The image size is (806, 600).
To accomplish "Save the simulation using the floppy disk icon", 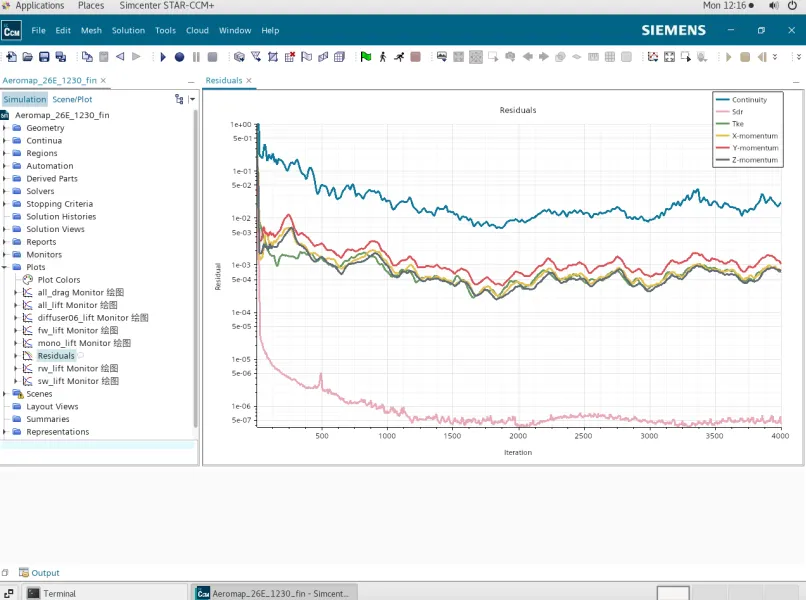I will (x=44, y=57).
